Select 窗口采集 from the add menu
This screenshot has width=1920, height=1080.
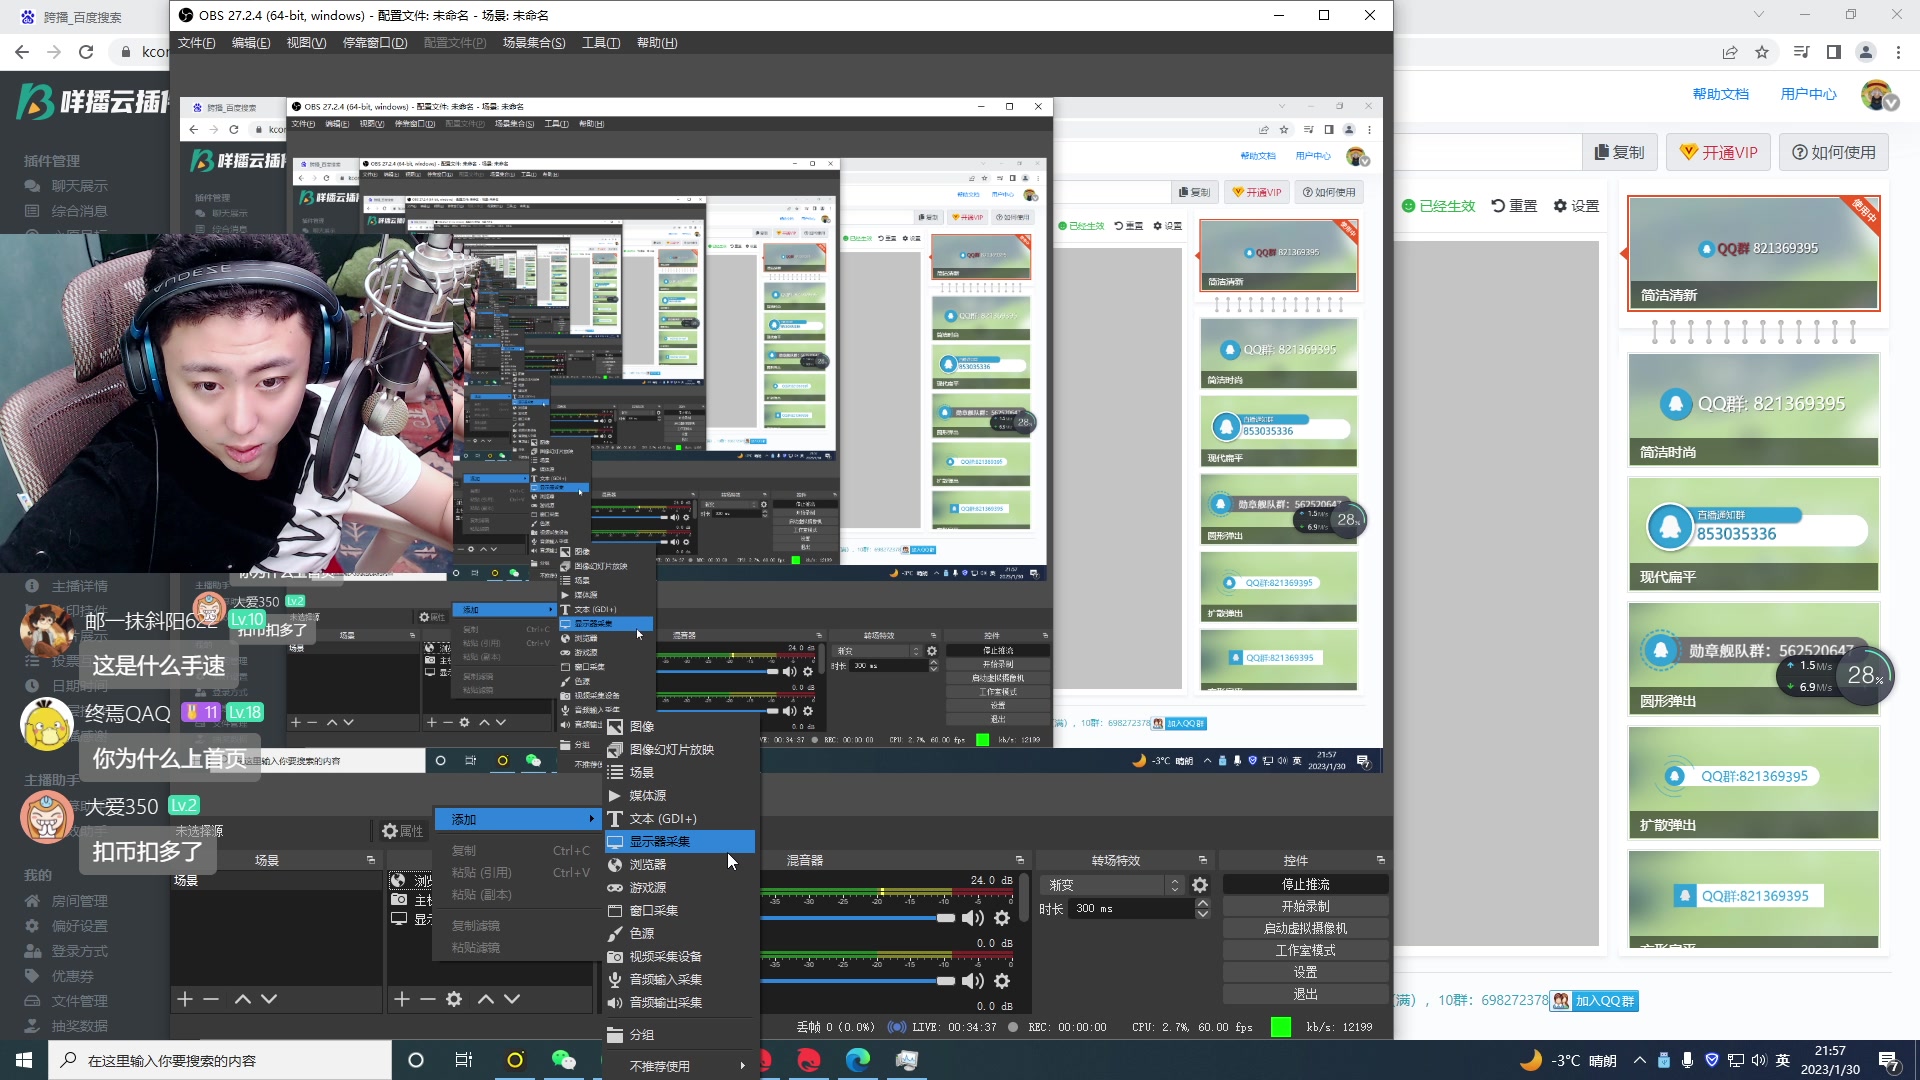(679, 911)
